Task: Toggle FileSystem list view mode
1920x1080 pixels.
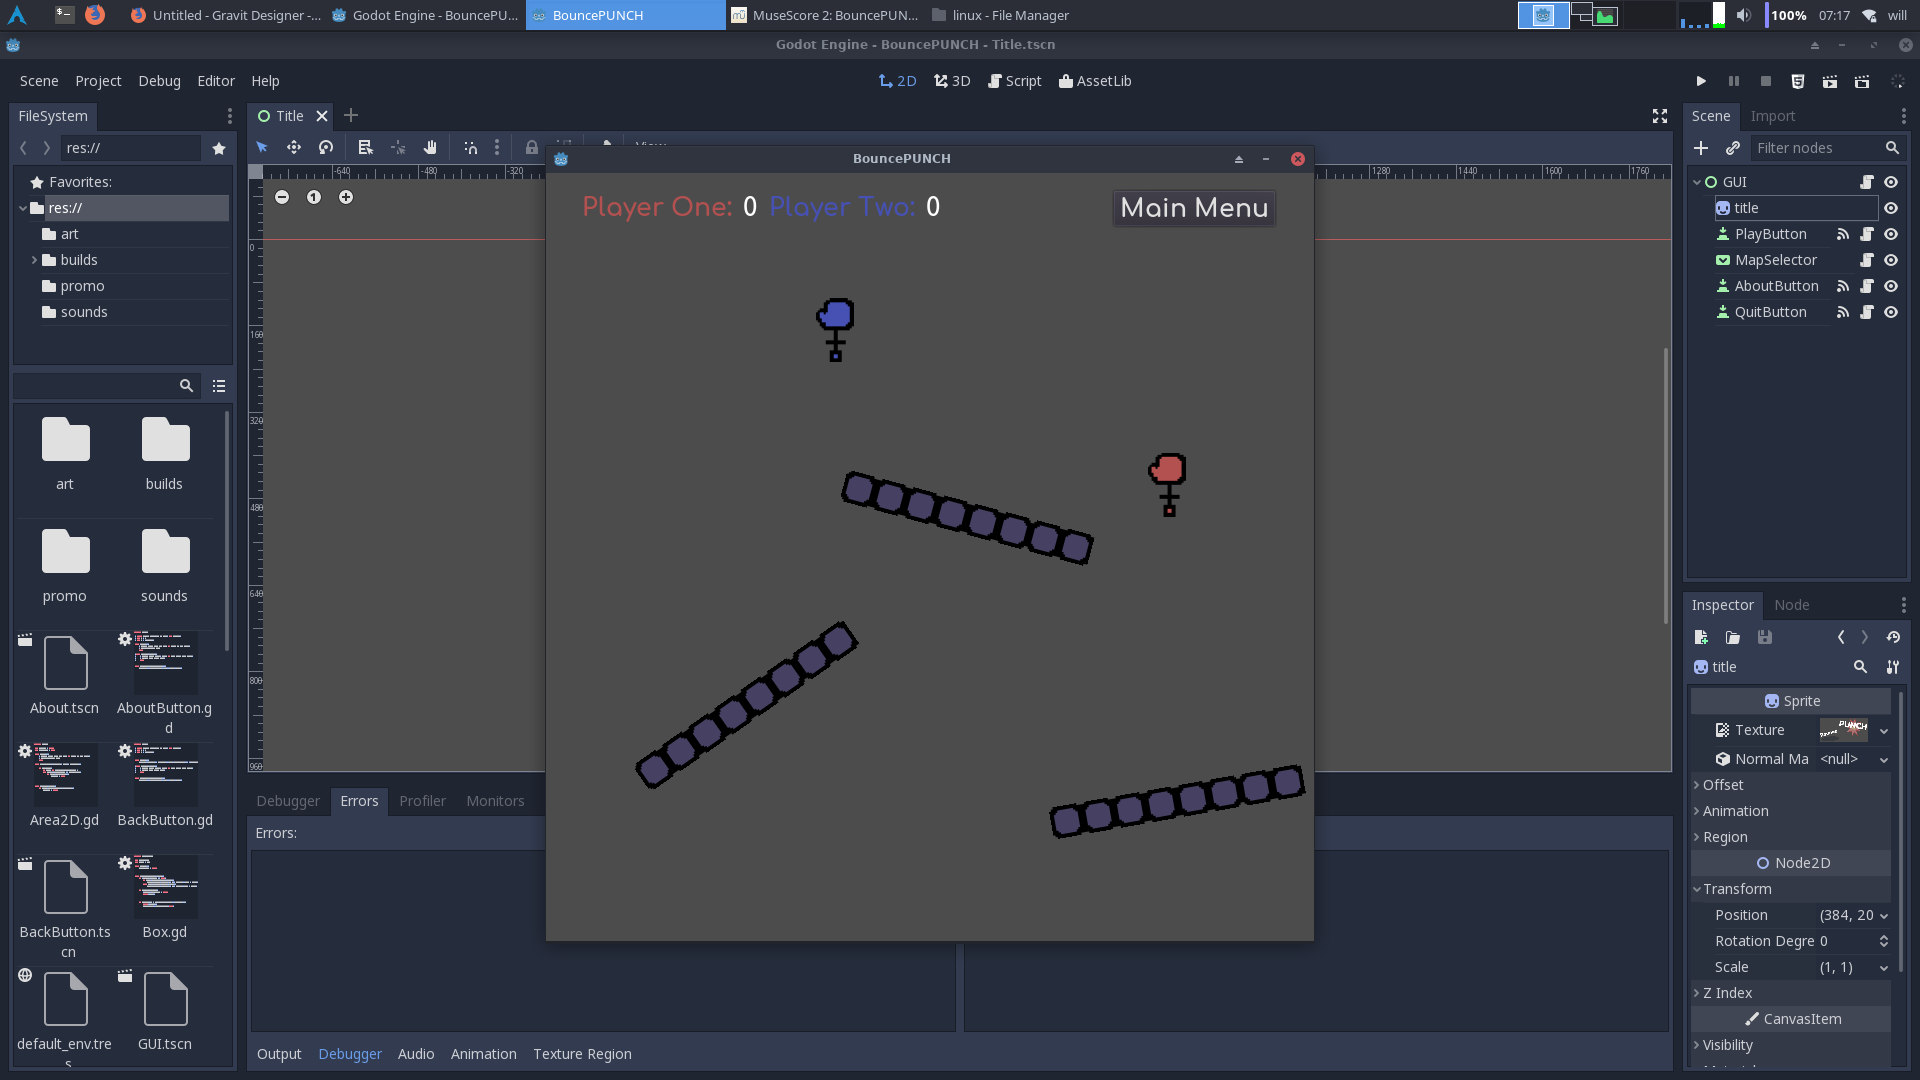Action: pos(219,386)
